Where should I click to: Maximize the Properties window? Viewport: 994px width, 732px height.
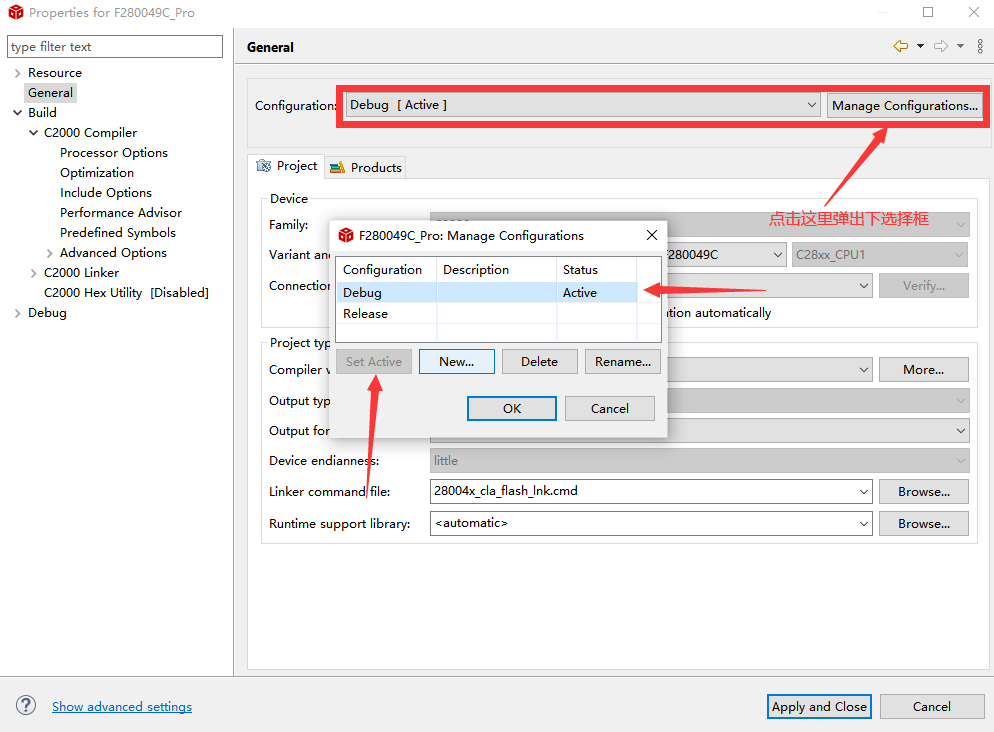[928, 12]
